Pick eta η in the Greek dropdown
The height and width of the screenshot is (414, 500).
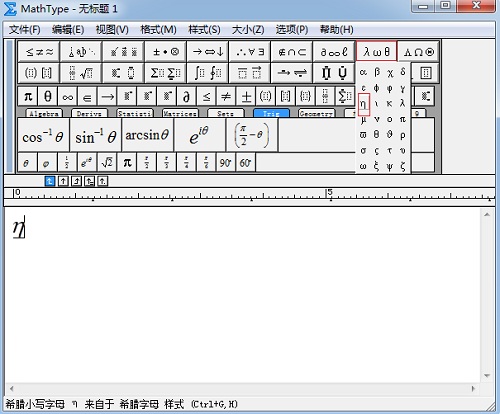(x=363, y=104)
